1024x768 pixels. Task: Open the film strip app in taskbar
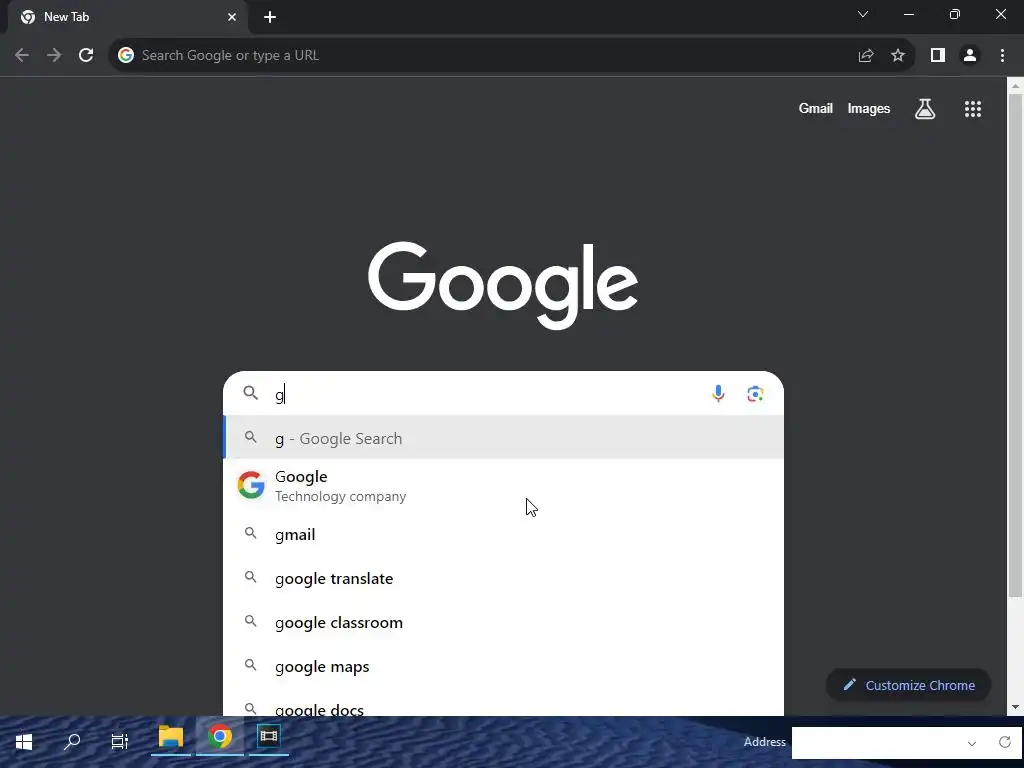coord(268,737)
